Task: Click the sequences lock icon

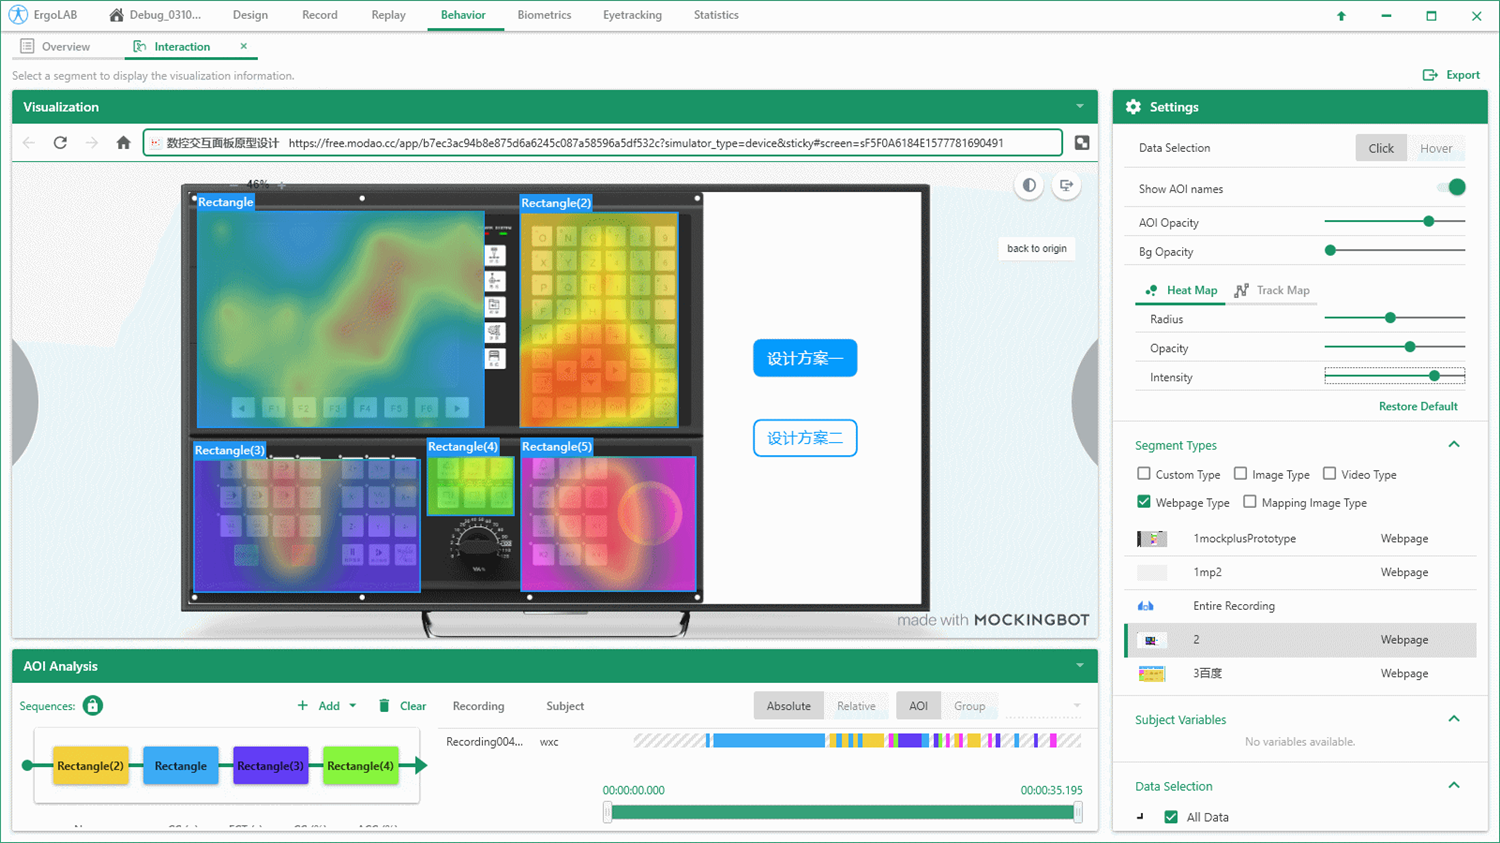Action: [x=92, y=706]
